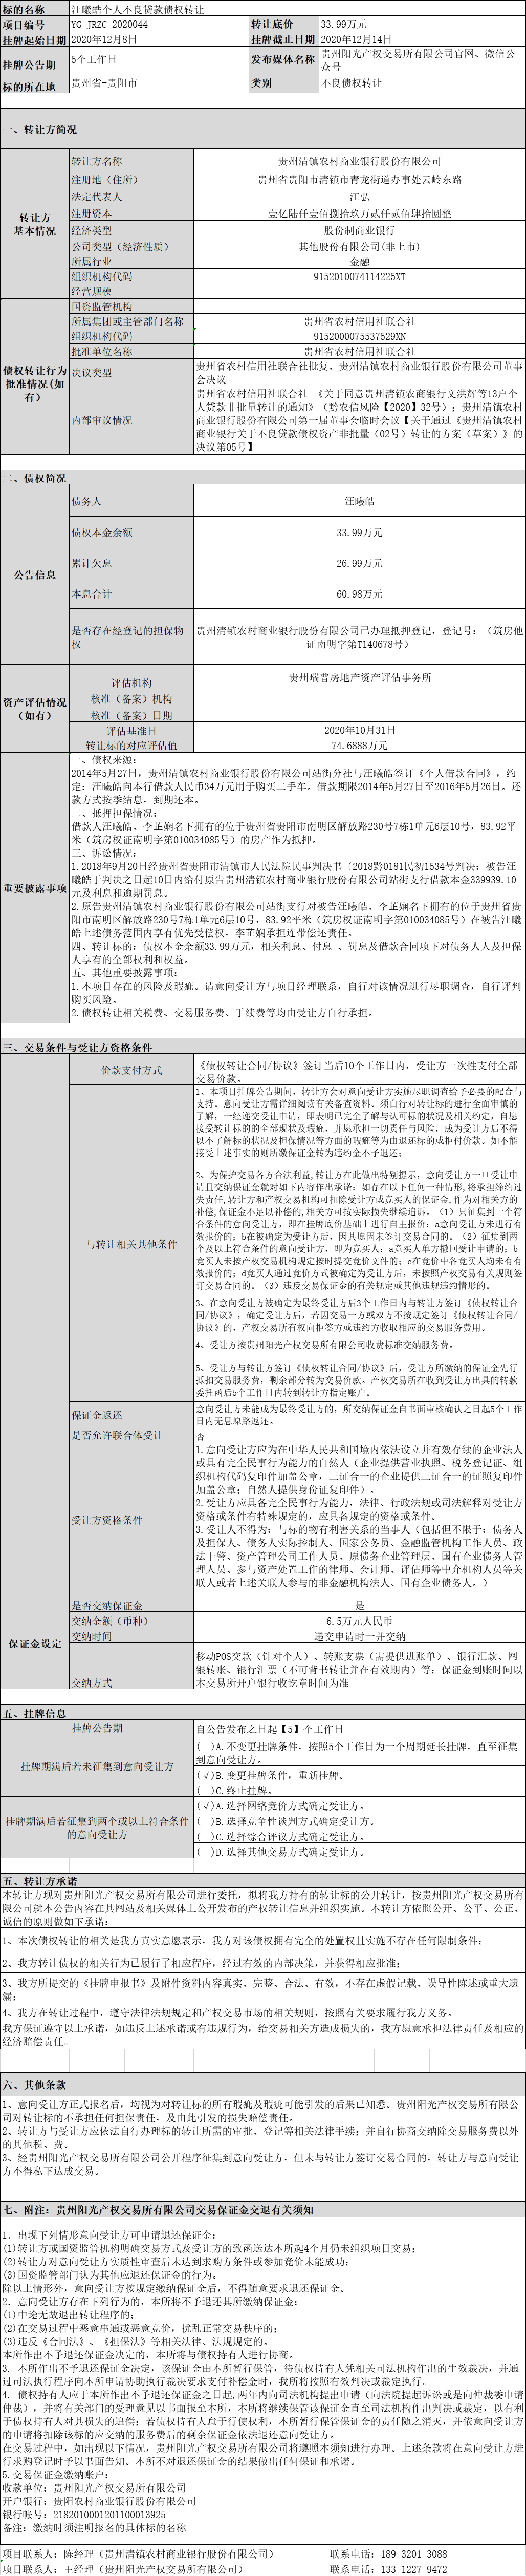Click the transferor name 贵州清镇农村商业银行股份有限公司

point(359,161)
